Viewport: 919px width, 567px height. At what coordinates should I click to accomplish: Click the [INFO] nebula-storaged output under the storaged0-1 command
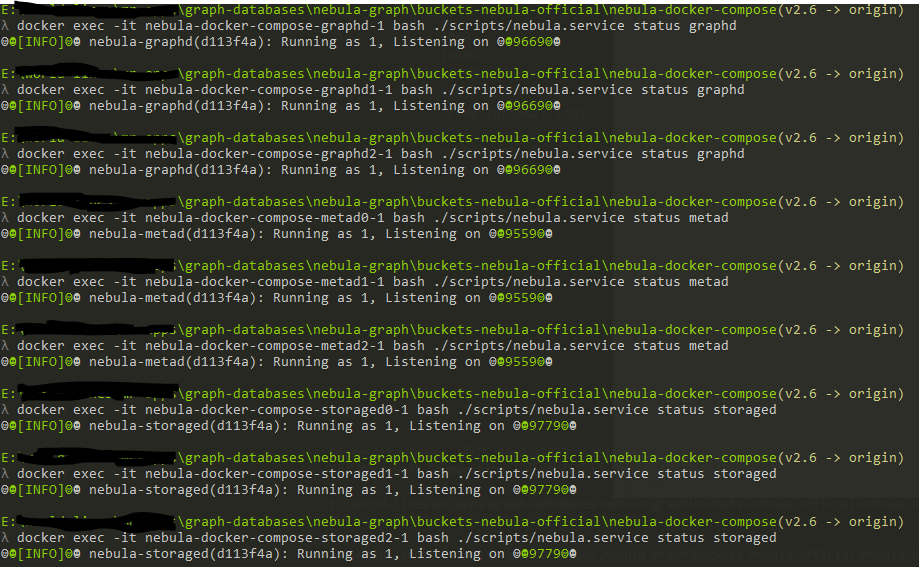pyautogui.click(x=289, y=425)
